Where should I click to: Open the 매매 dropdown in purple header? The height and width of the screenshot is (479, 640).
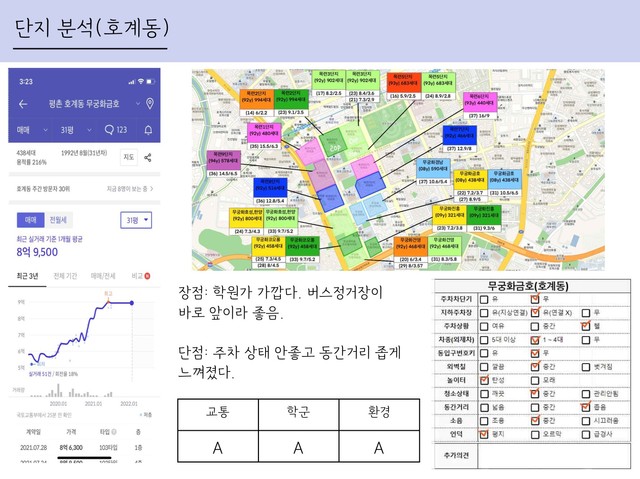click(x=32, y=130)
